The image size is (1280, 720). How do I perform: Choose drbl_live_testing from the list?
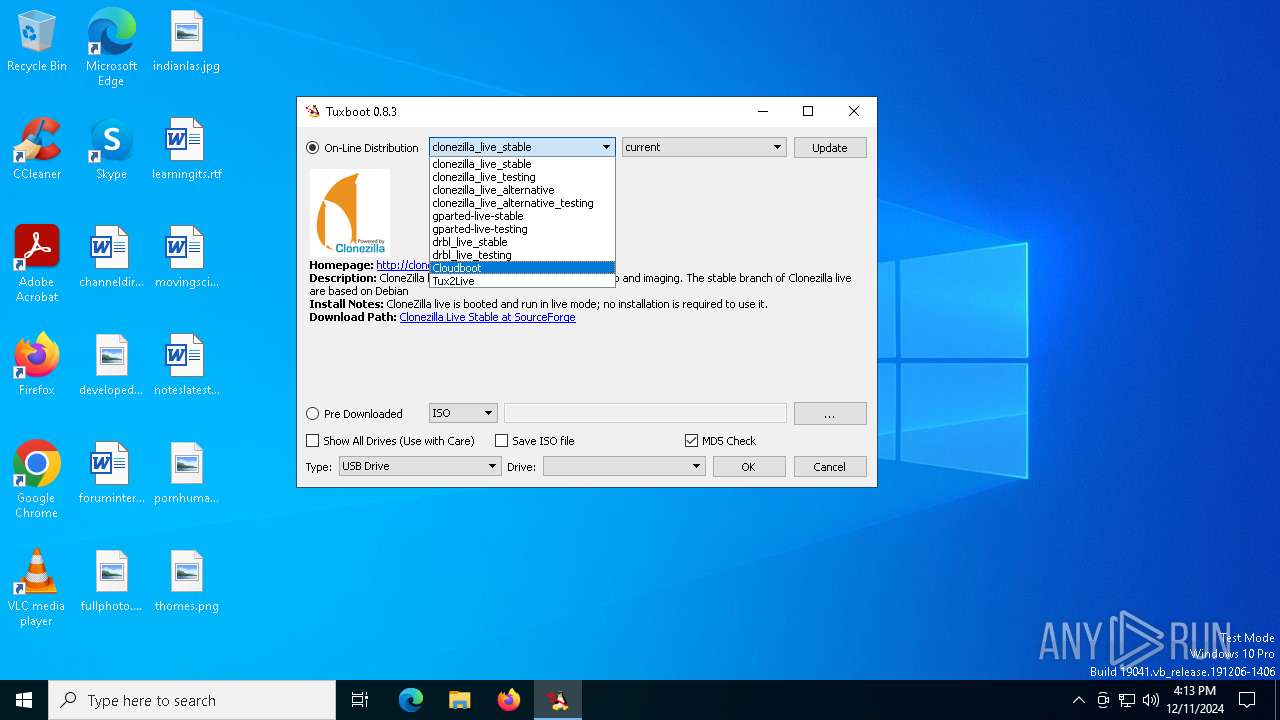click(x=522, y=255)
